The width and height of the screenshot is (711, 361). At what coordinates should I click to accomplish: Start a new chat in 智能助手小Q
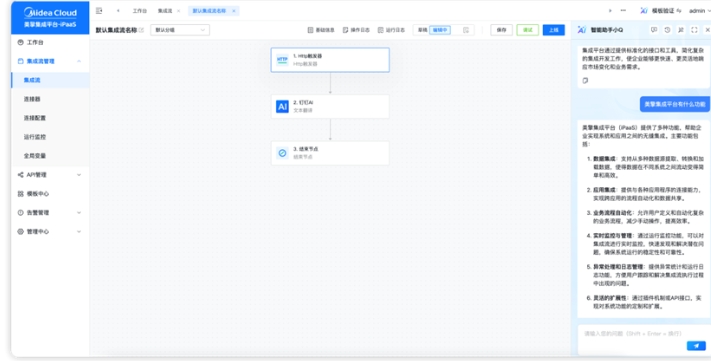[653, 30]
